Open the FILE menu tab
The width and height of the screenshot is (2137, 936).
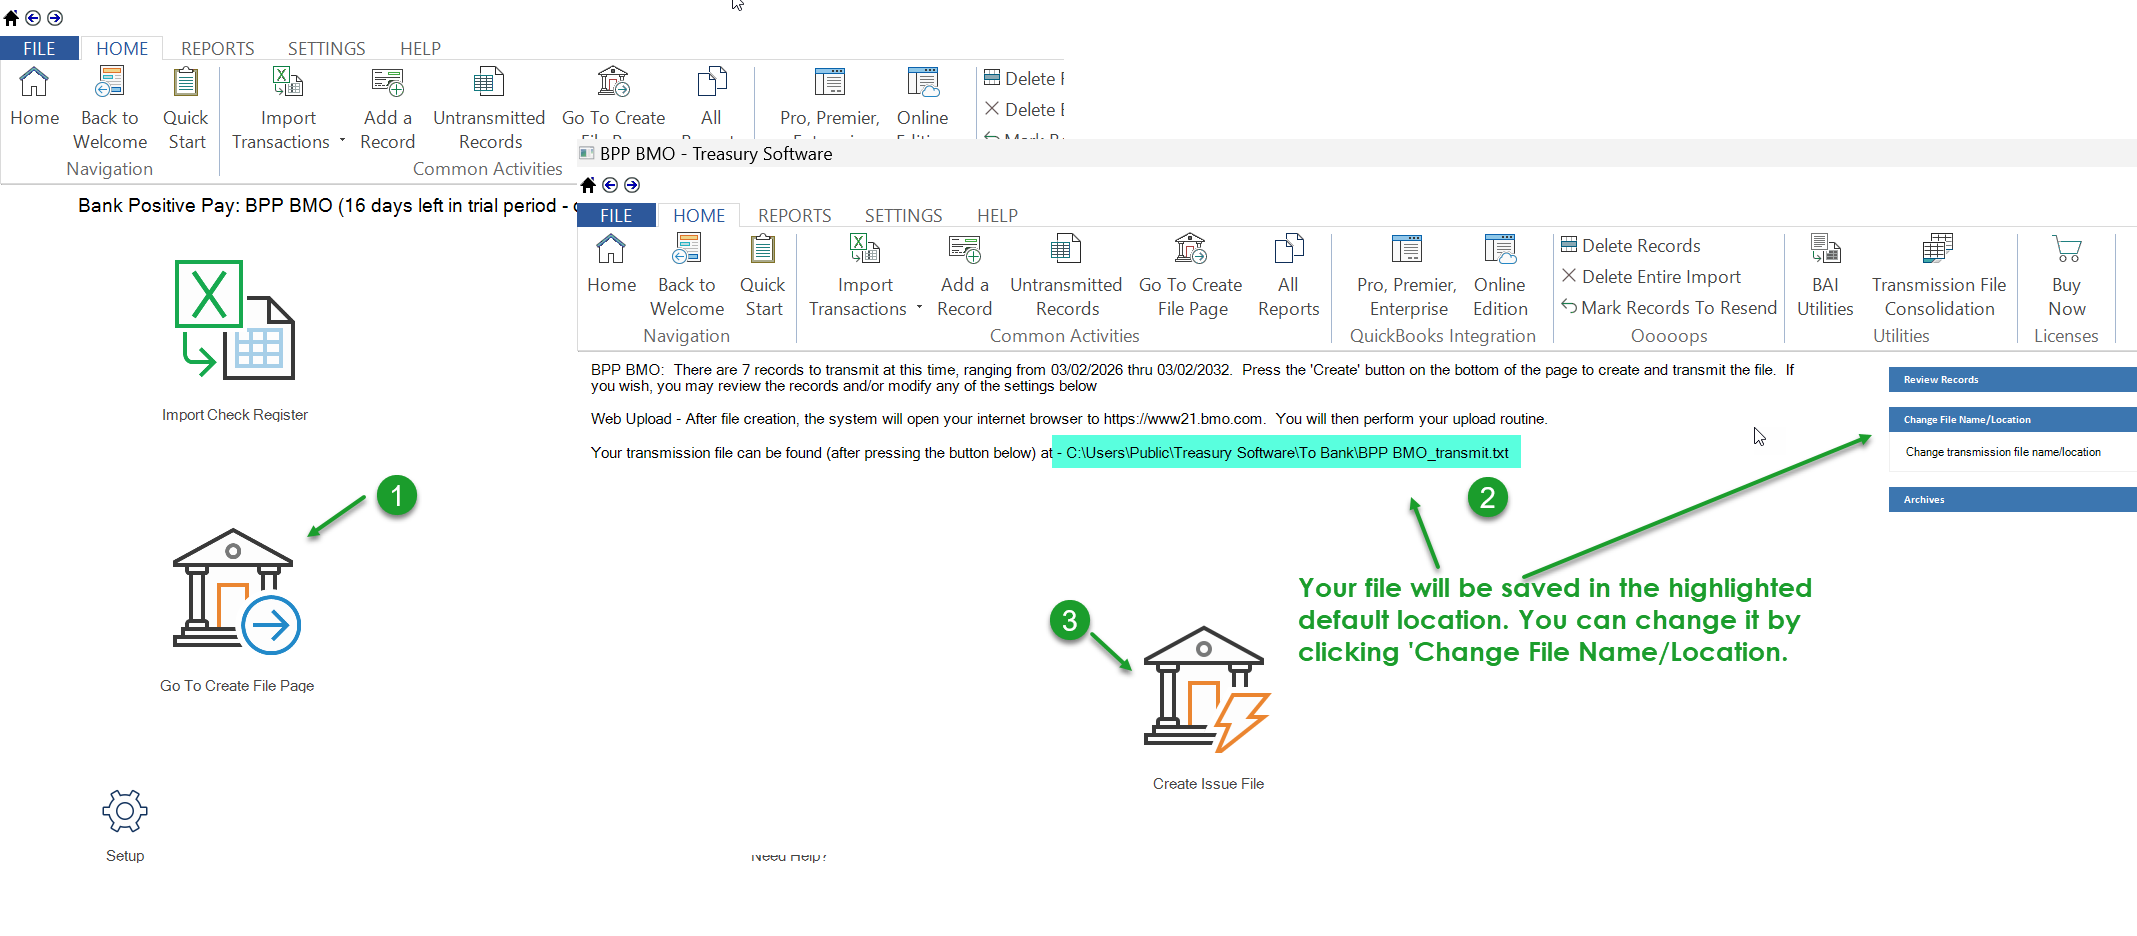pos(616,216)
